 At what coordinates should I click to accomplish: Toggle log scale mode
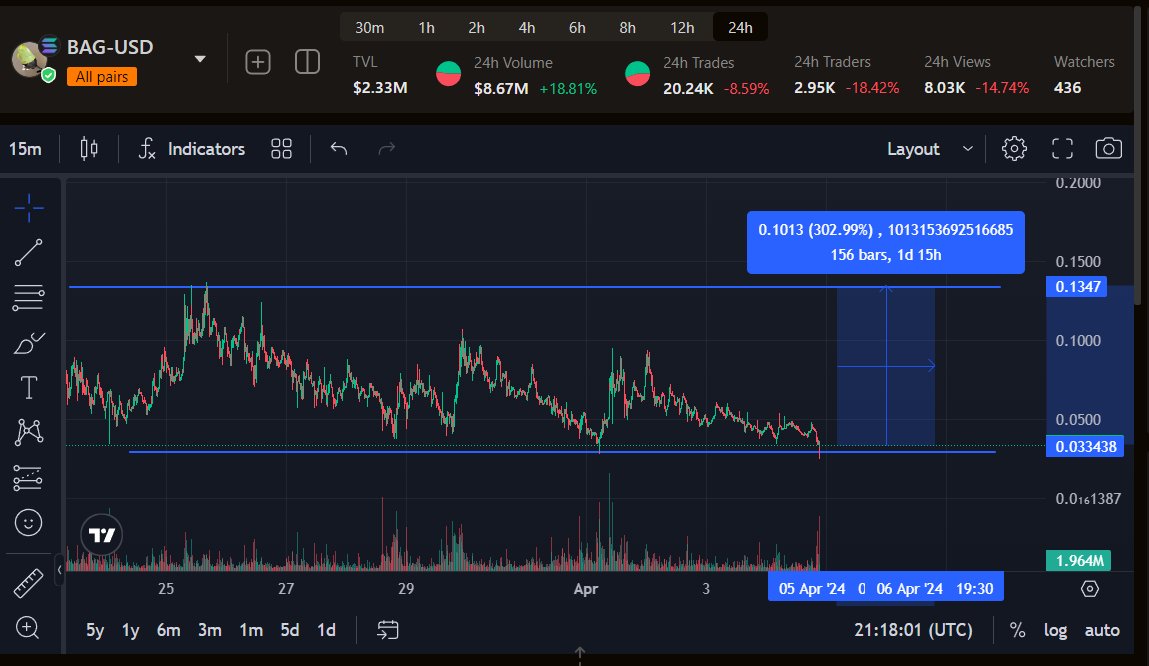coord(1055,630)
